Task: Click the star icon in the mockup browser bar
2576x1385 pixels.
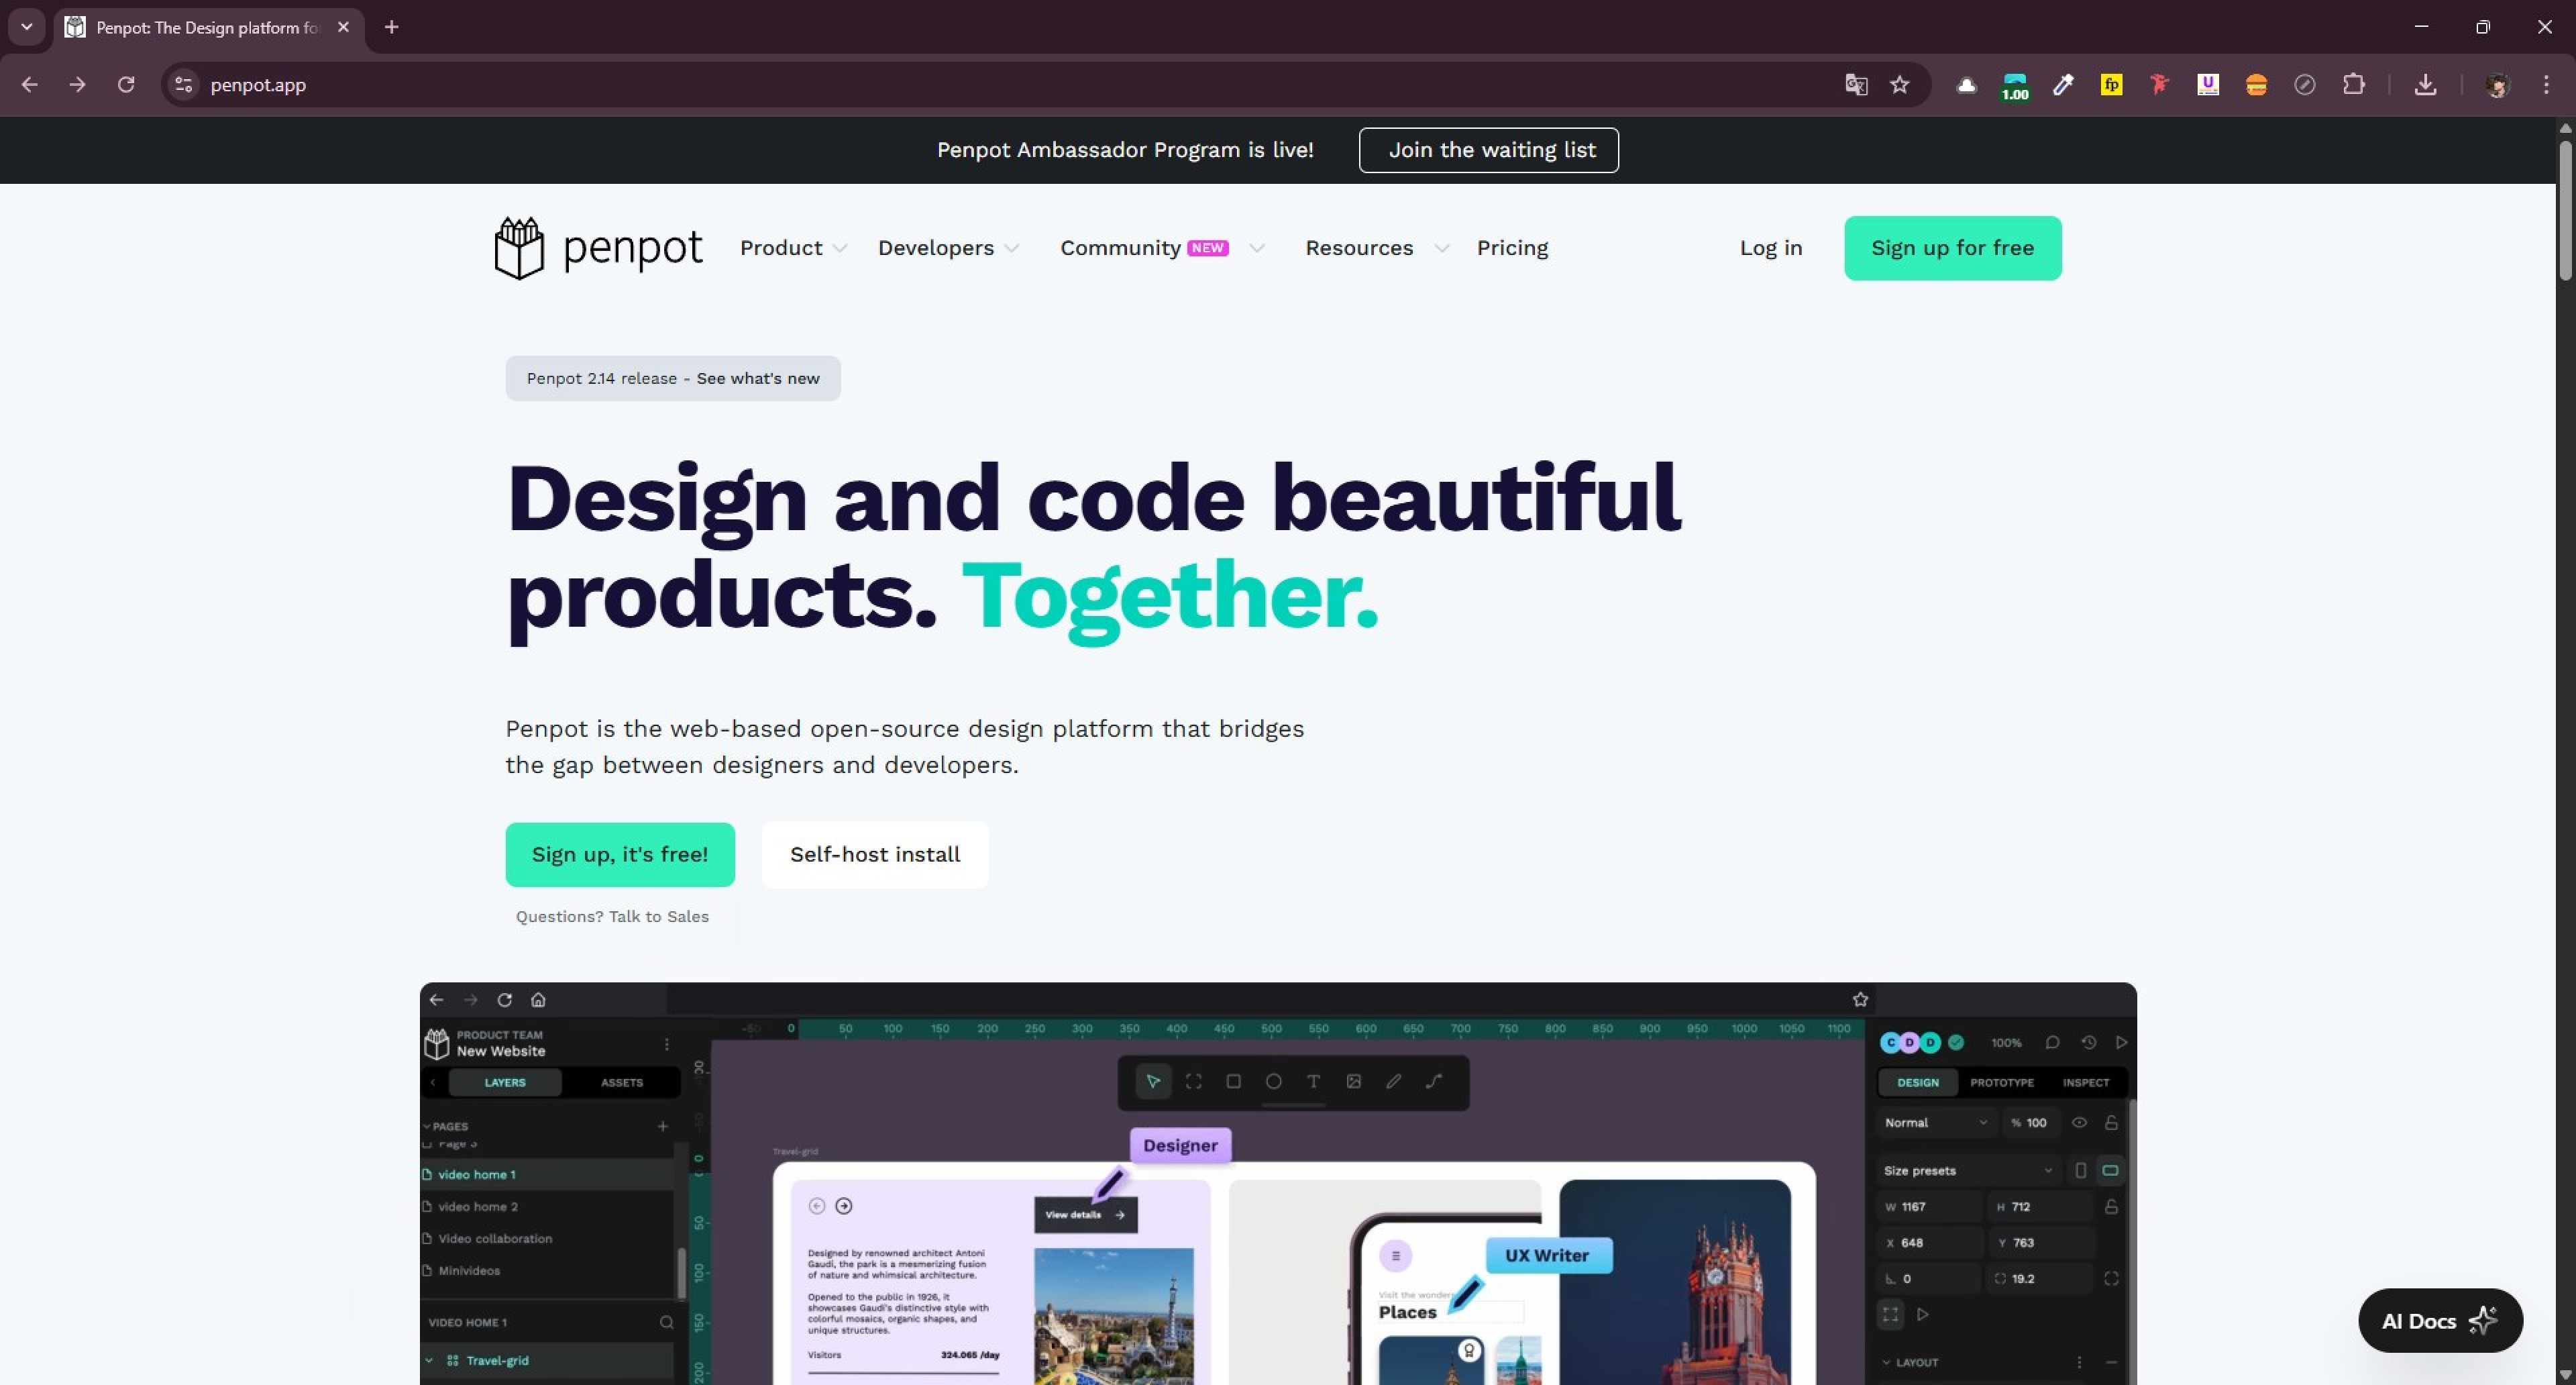Action: pyautogui.click(x=1860, y=999)
